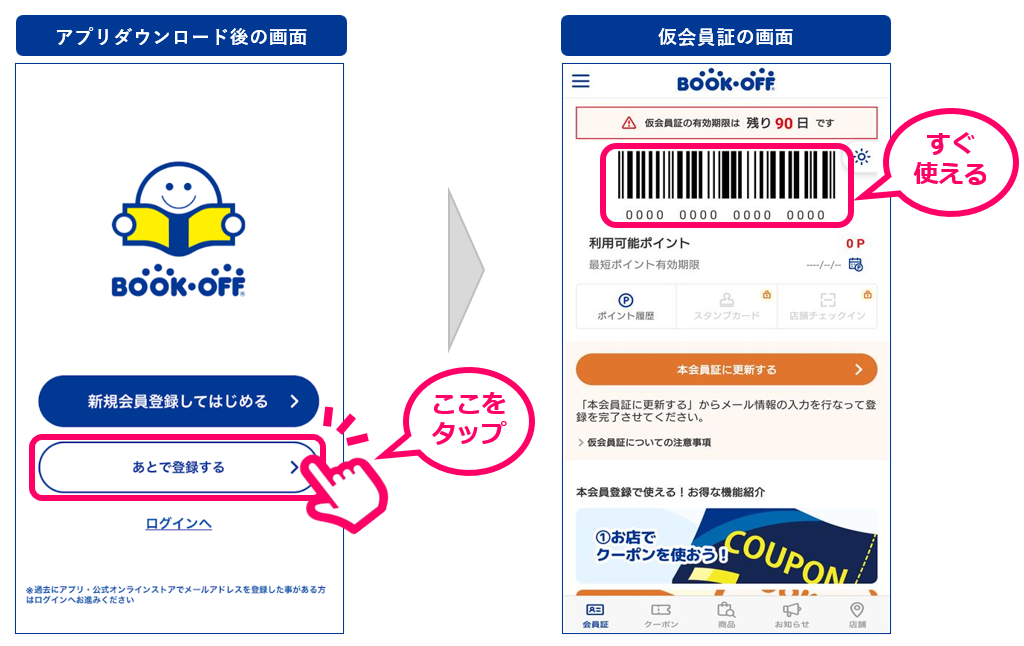Tap the BOOK·OFF header logo
The height and width of the screenshot is (646, 1024).
(726, 80)
